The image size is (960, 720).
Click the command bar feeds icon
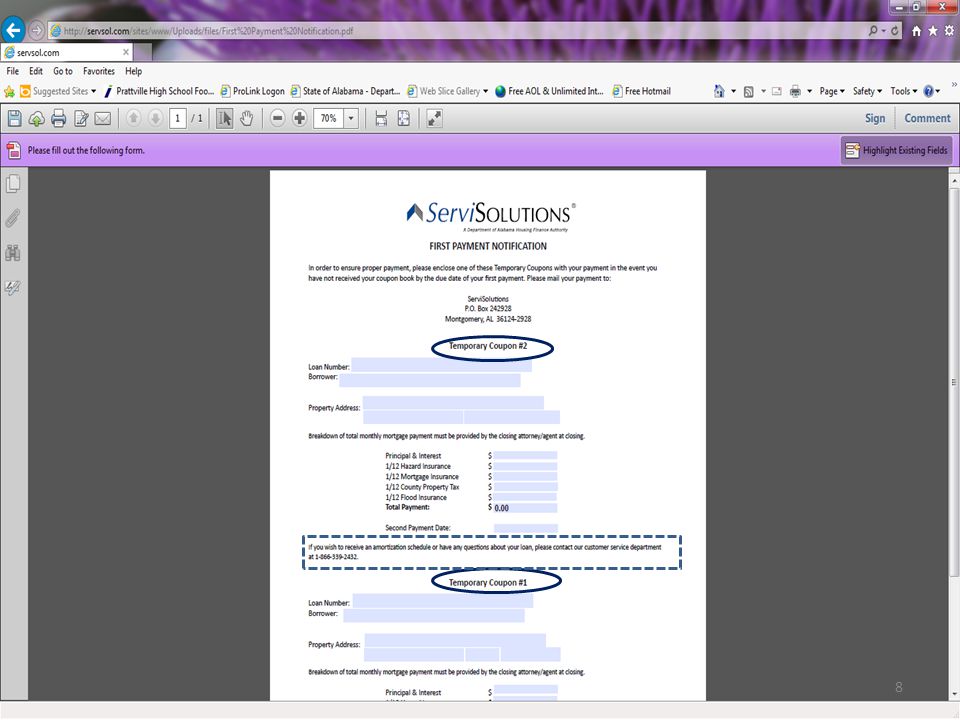tap(748, 91)
